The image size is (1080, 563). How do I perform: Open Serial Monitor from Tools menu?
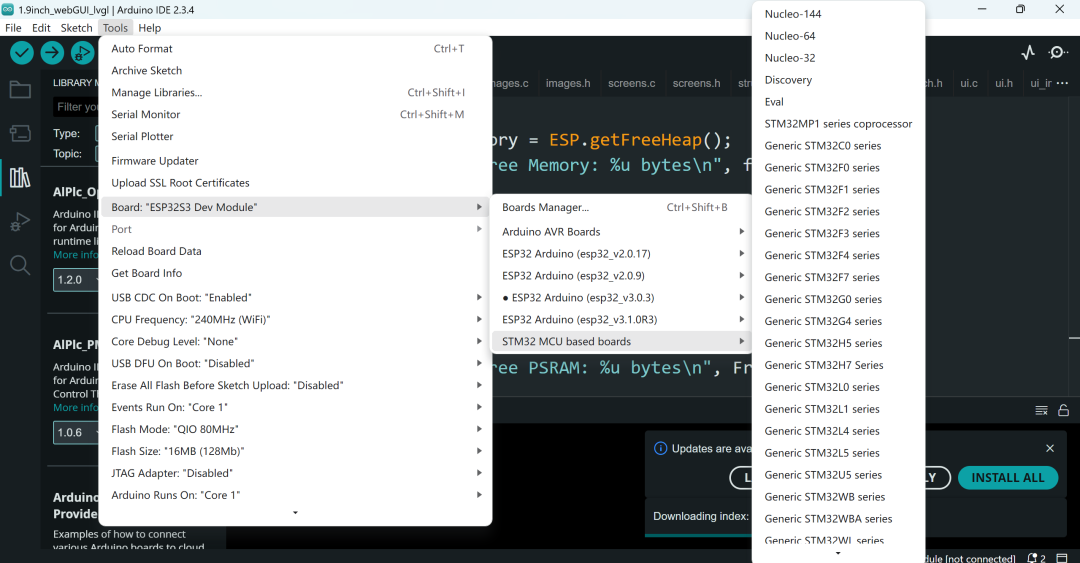[295, 114]
